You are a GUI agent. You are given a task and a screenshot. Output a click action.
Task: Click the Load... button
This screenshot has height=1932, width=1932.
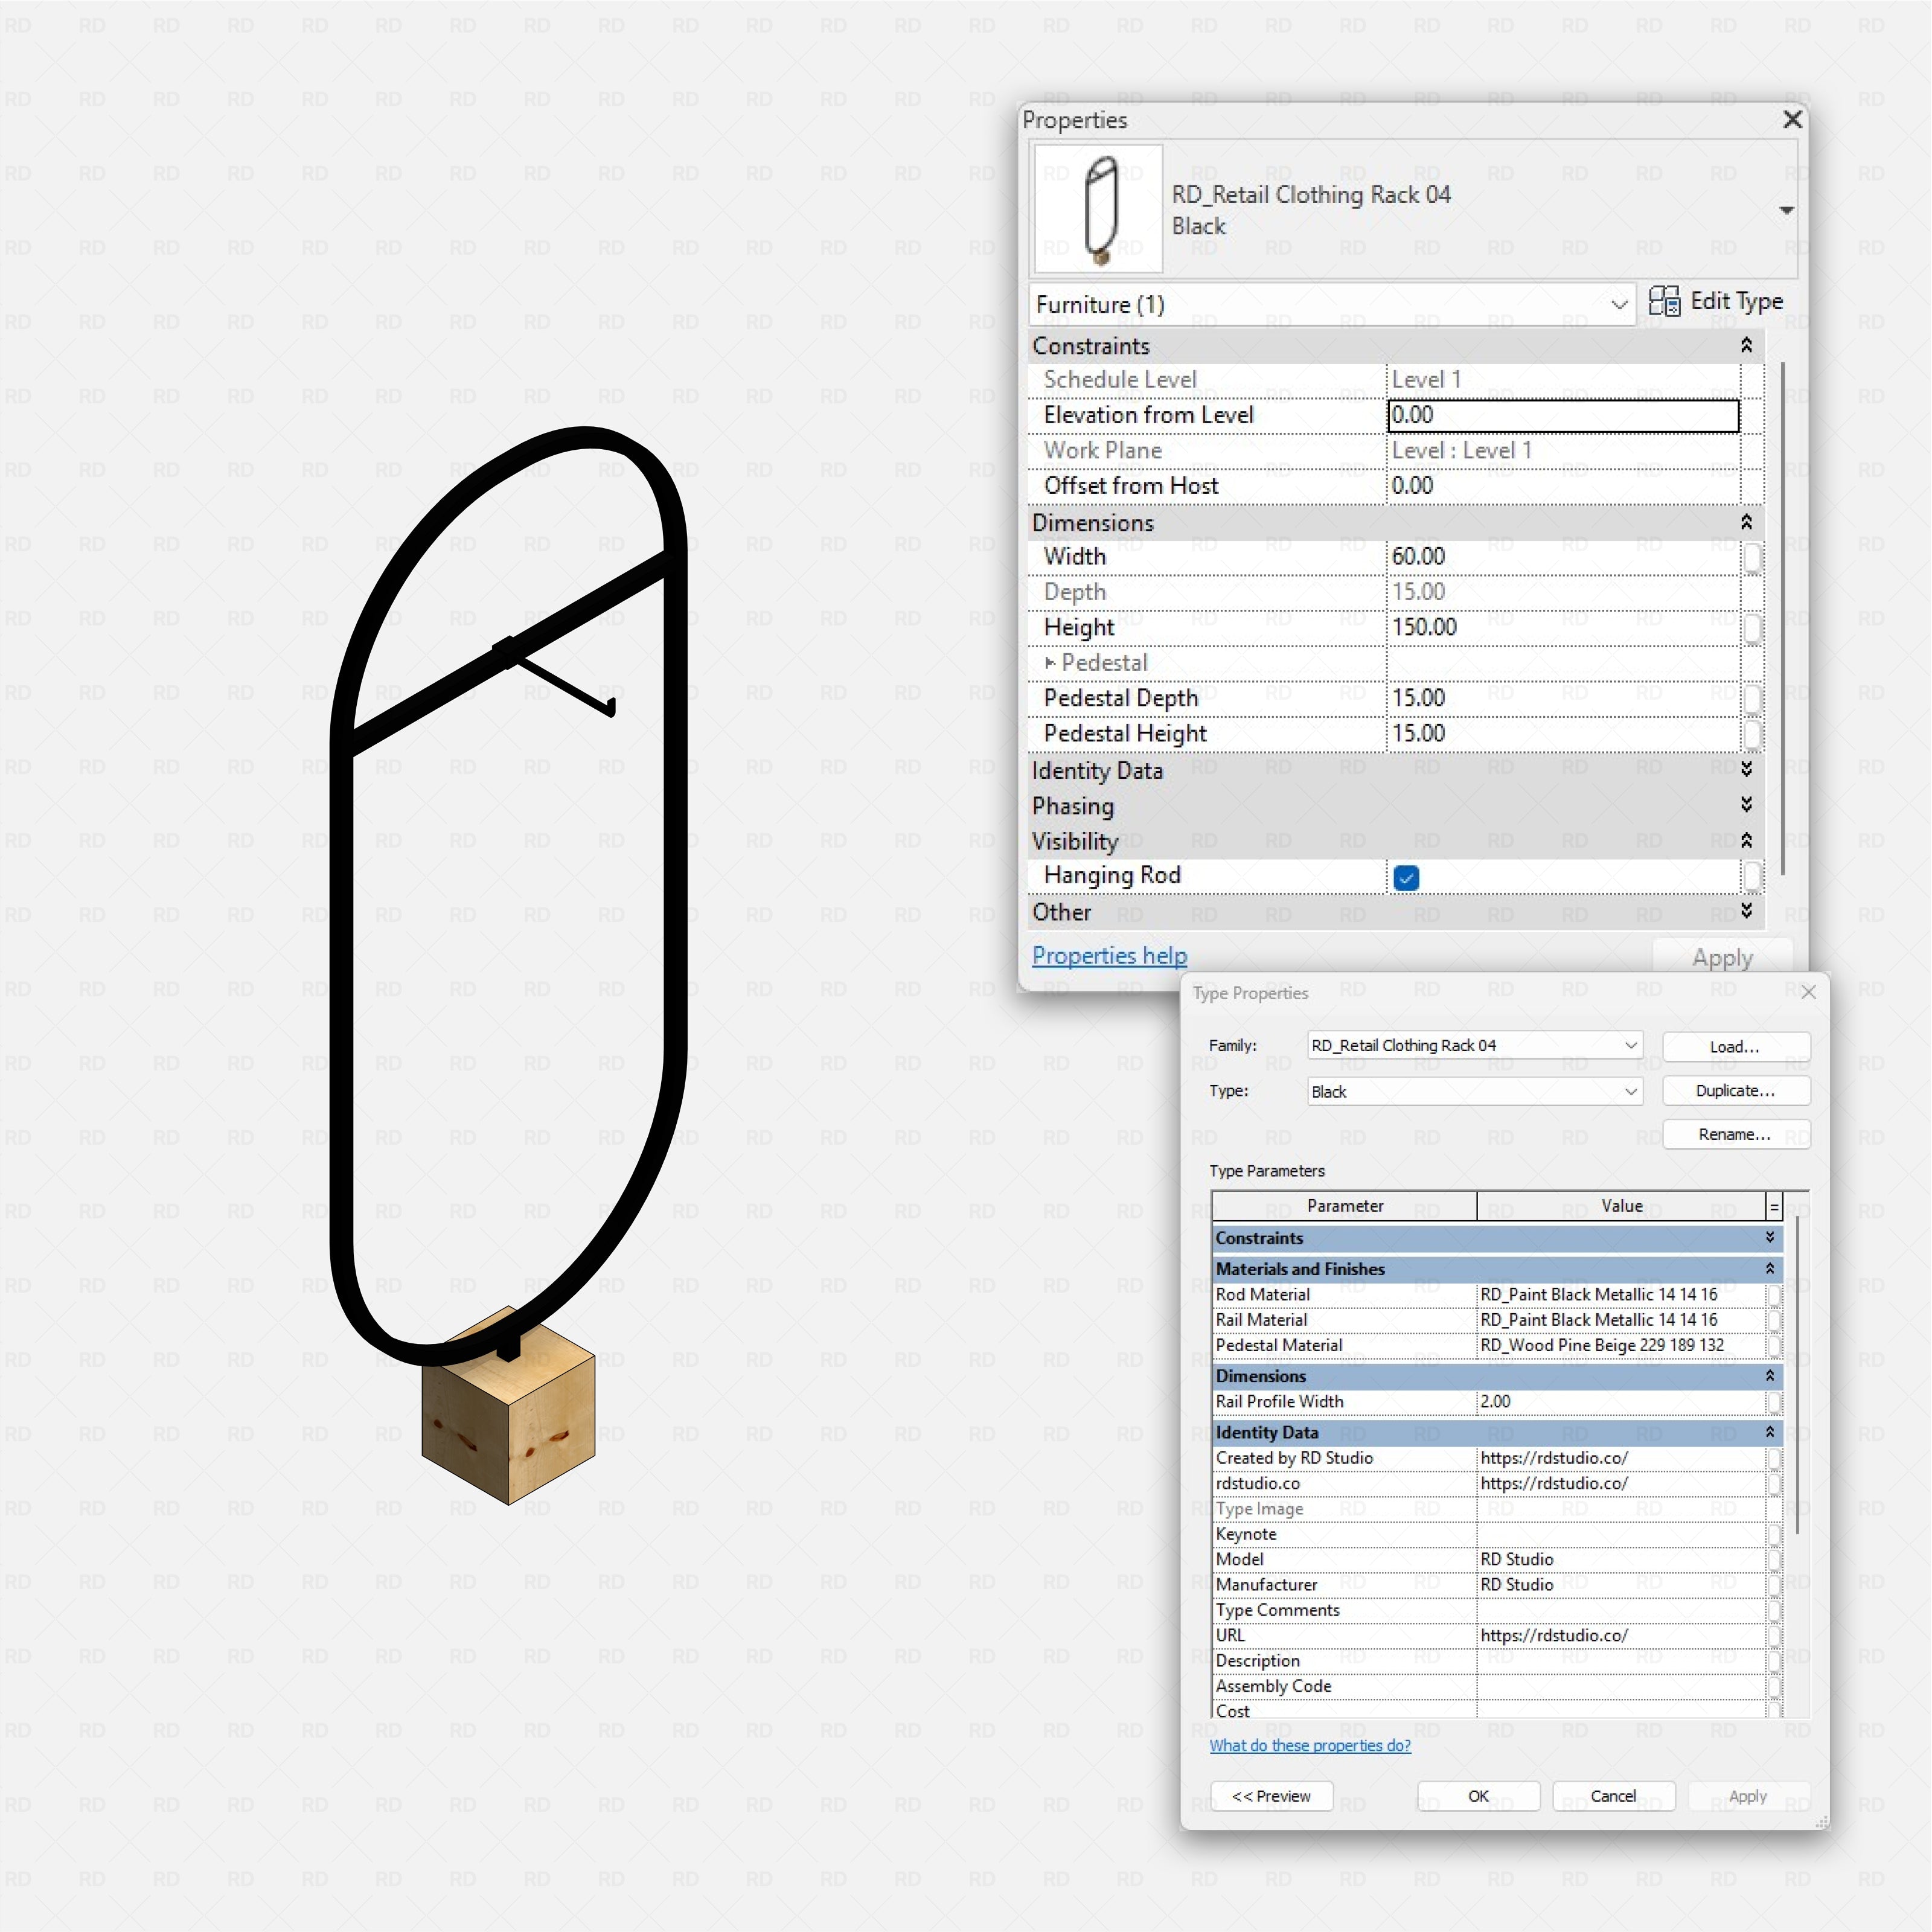[x=1735, y=1046]
